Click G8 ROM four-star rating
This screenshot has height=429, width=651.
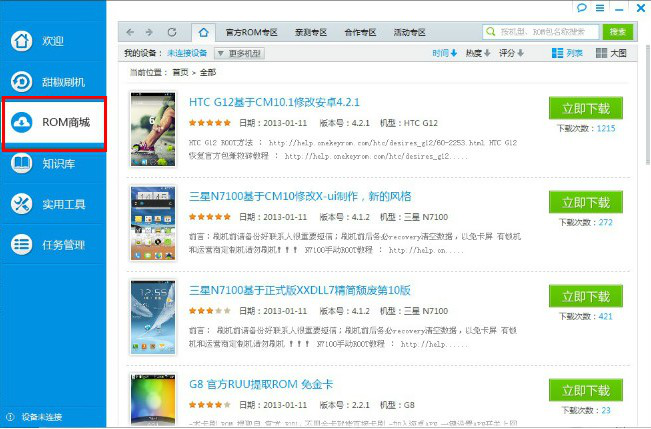pos(210,404)
